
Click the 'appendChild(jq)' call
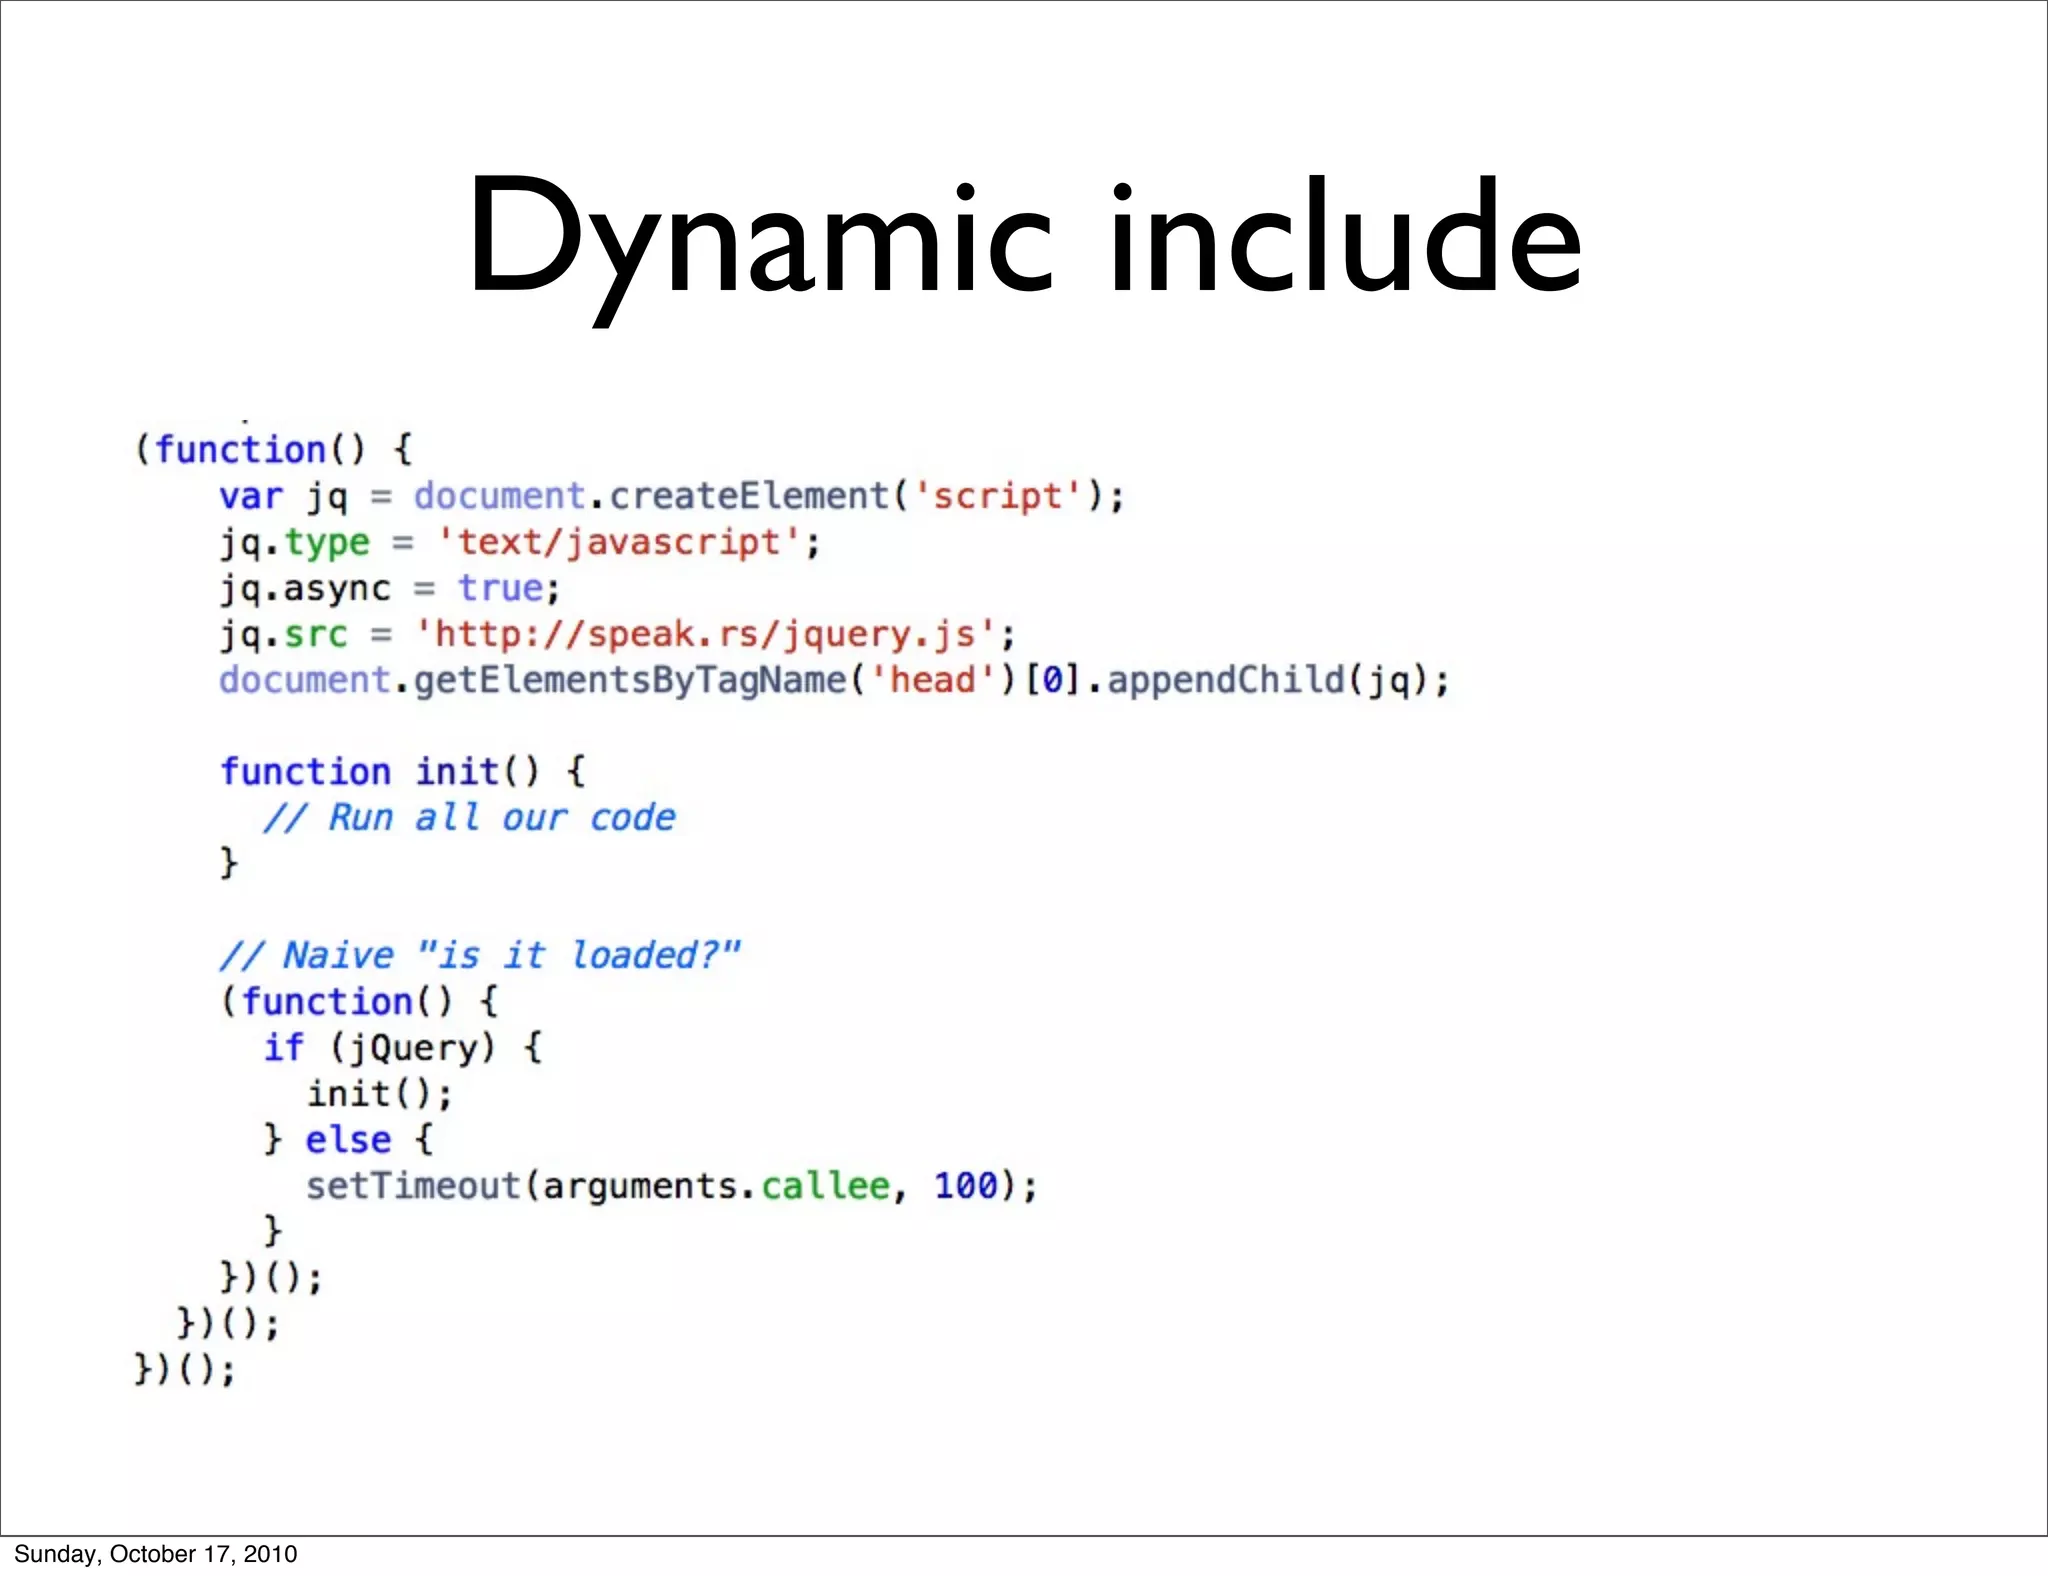[1270, 680]
